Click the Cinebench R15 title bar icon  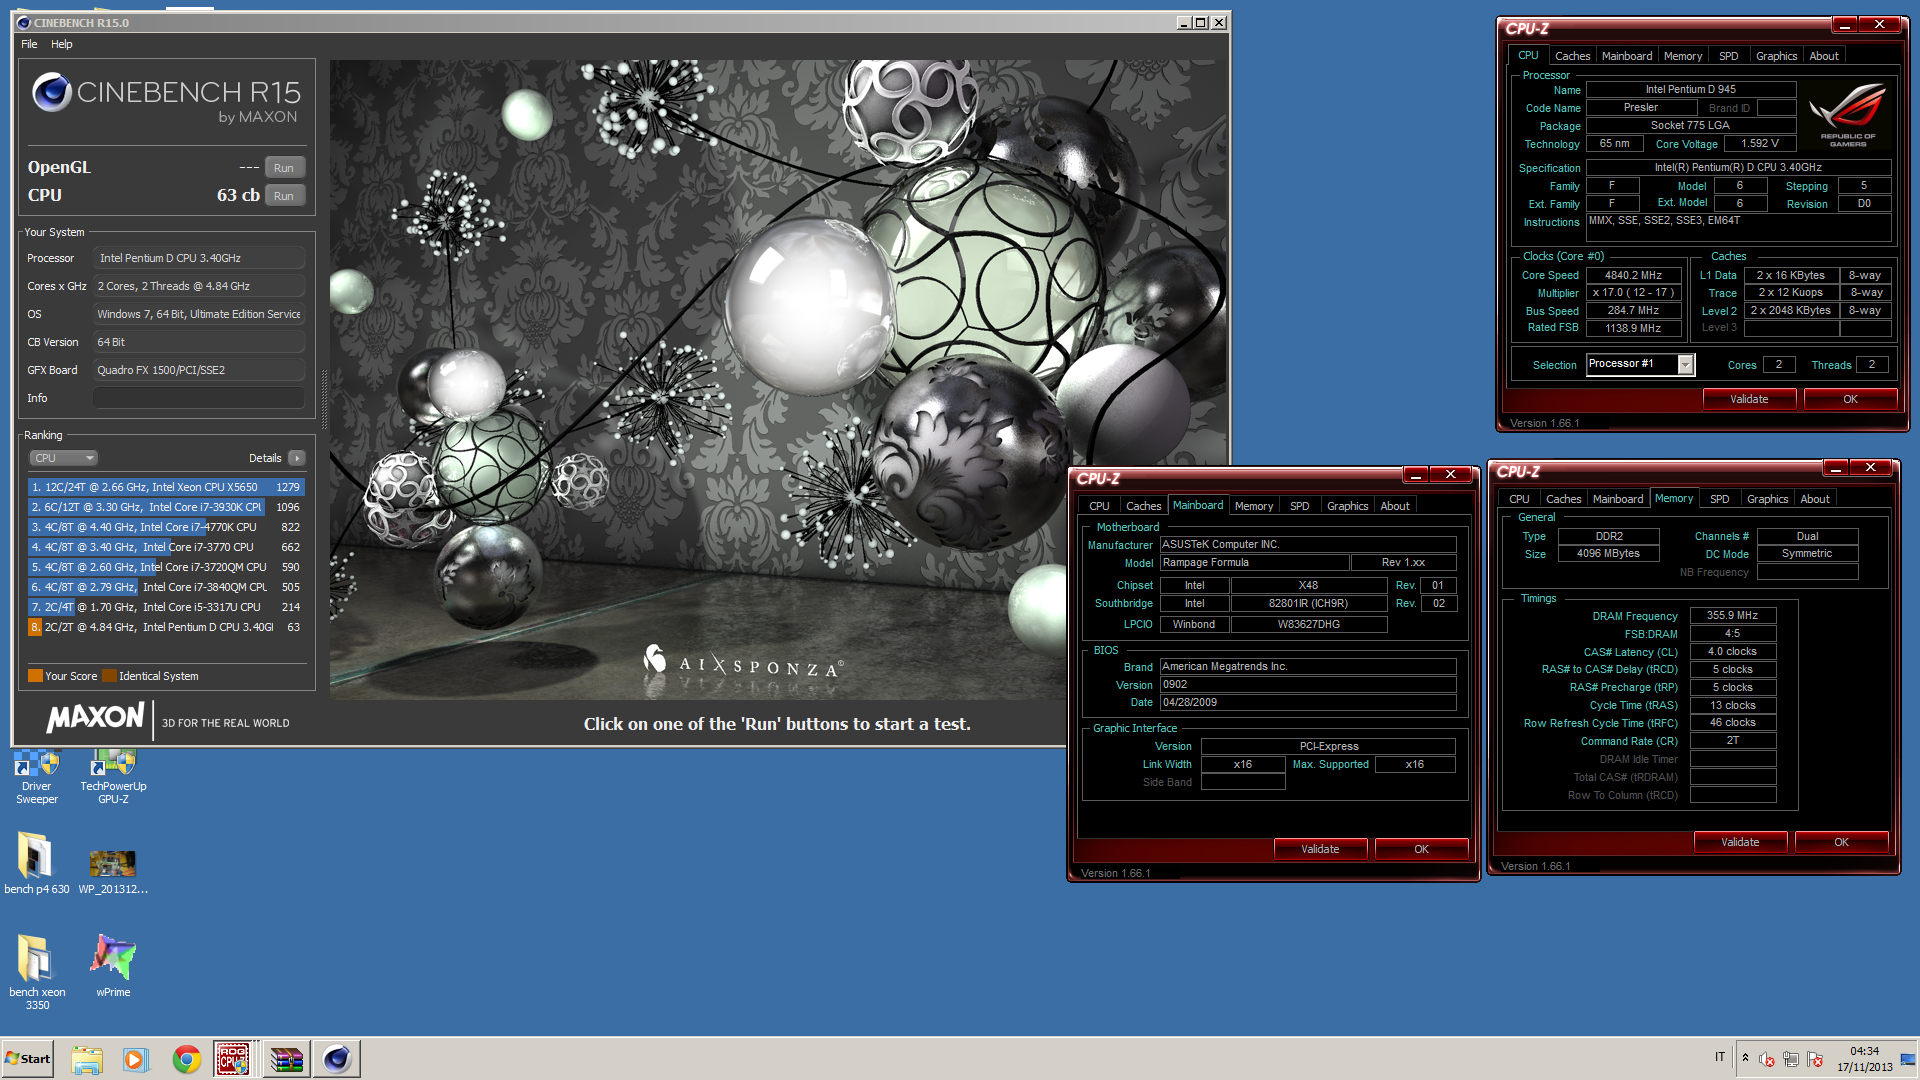(24, 22)
